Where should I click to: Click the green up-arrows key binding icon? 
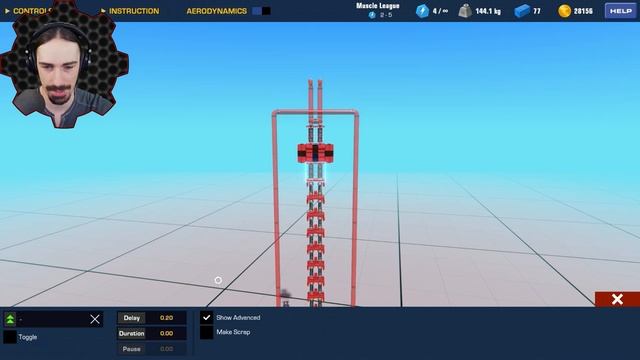10,319
